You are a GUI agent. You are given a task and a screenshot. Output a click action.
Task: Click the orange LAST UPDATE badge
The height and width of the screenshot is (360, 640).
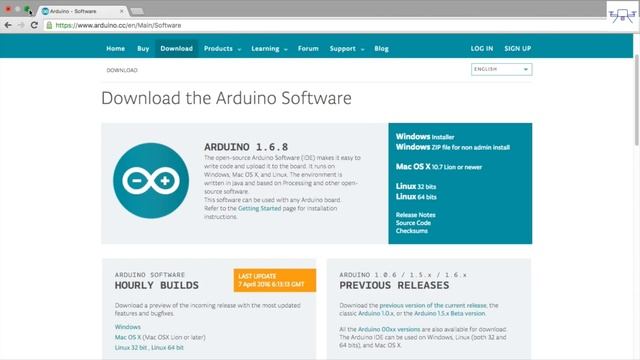pos(275,280)
